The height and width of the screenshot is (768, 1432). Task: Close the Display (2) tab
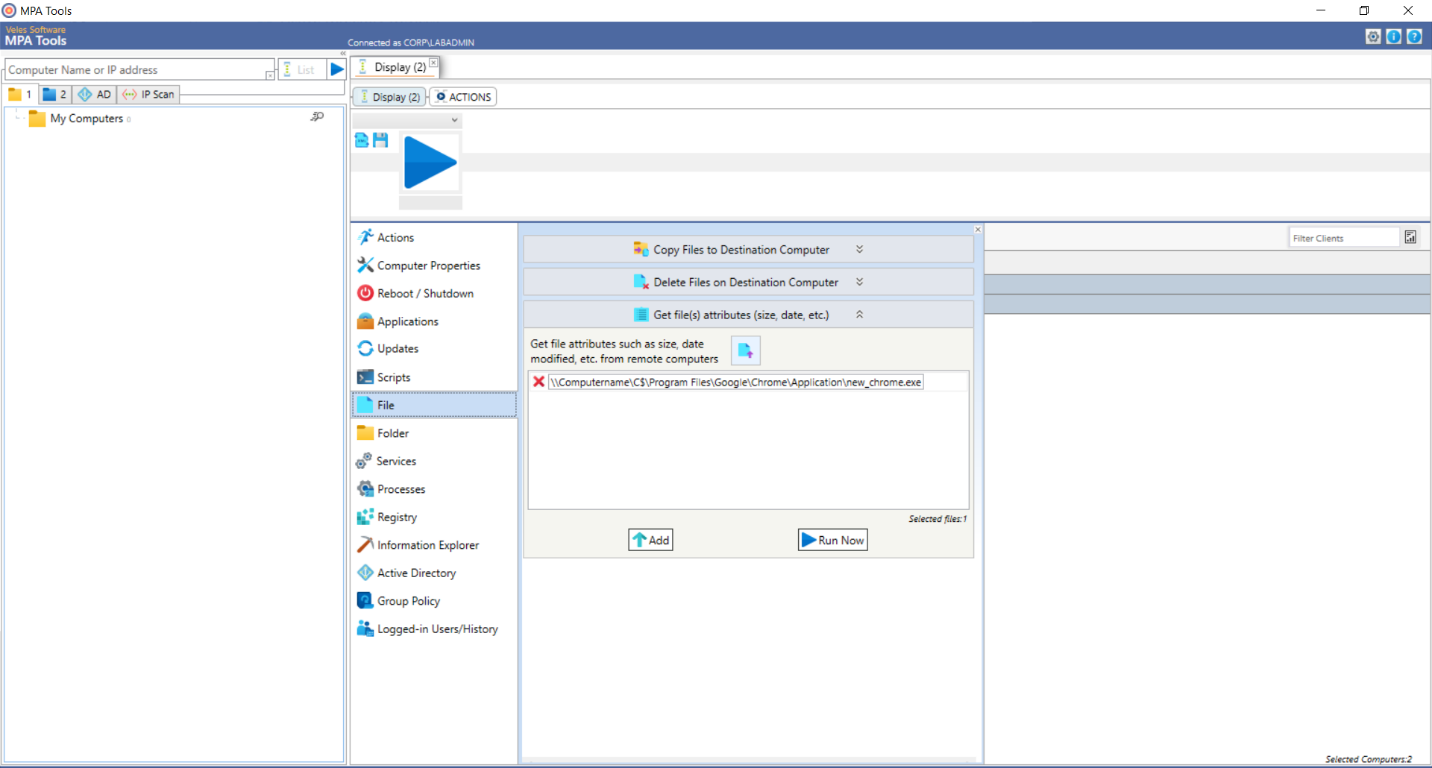click(x=433, y=62)
